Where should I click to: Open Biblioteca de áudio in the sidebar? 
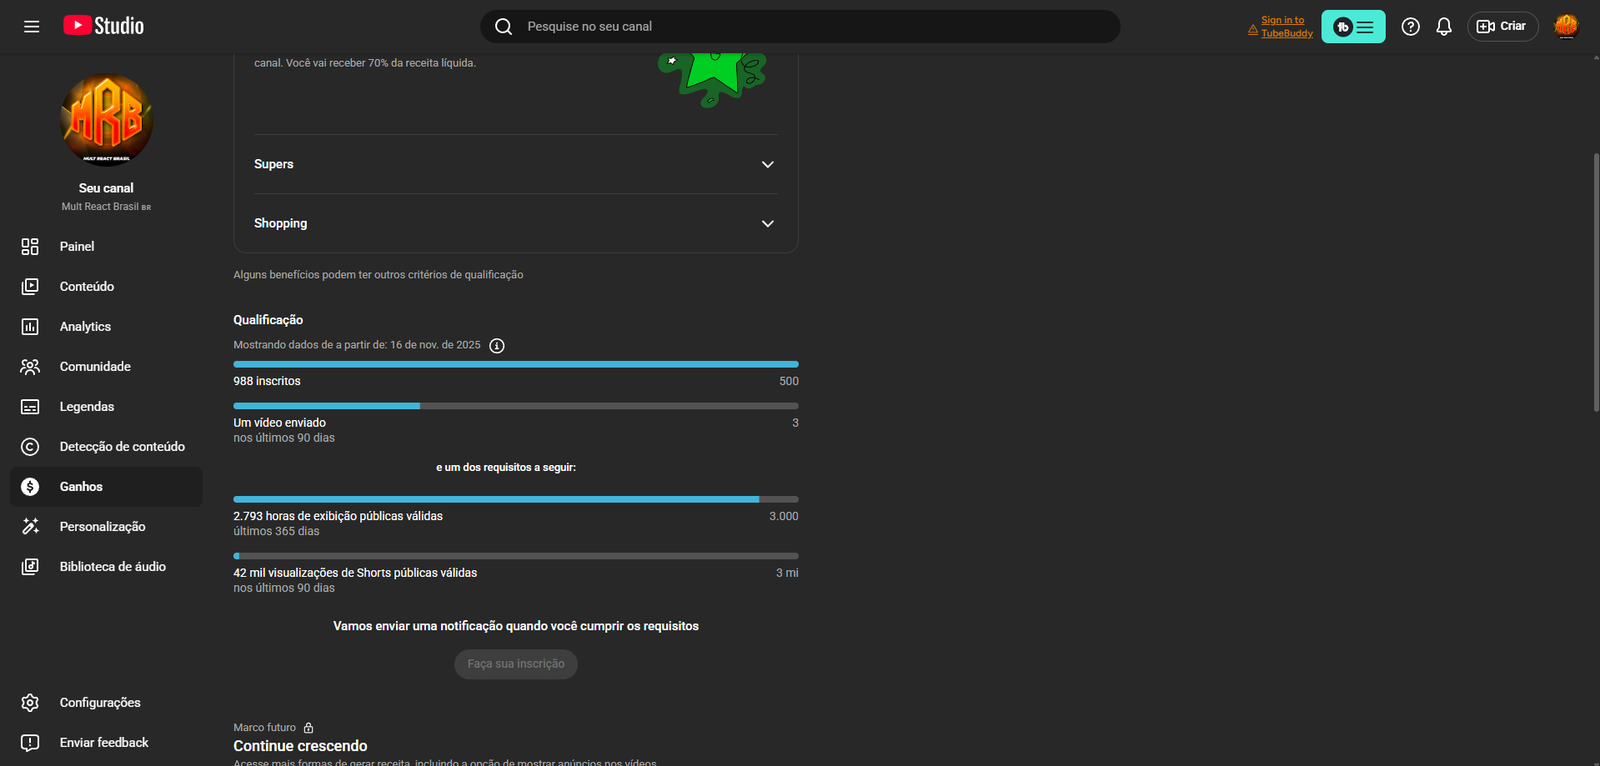point(106,567)
